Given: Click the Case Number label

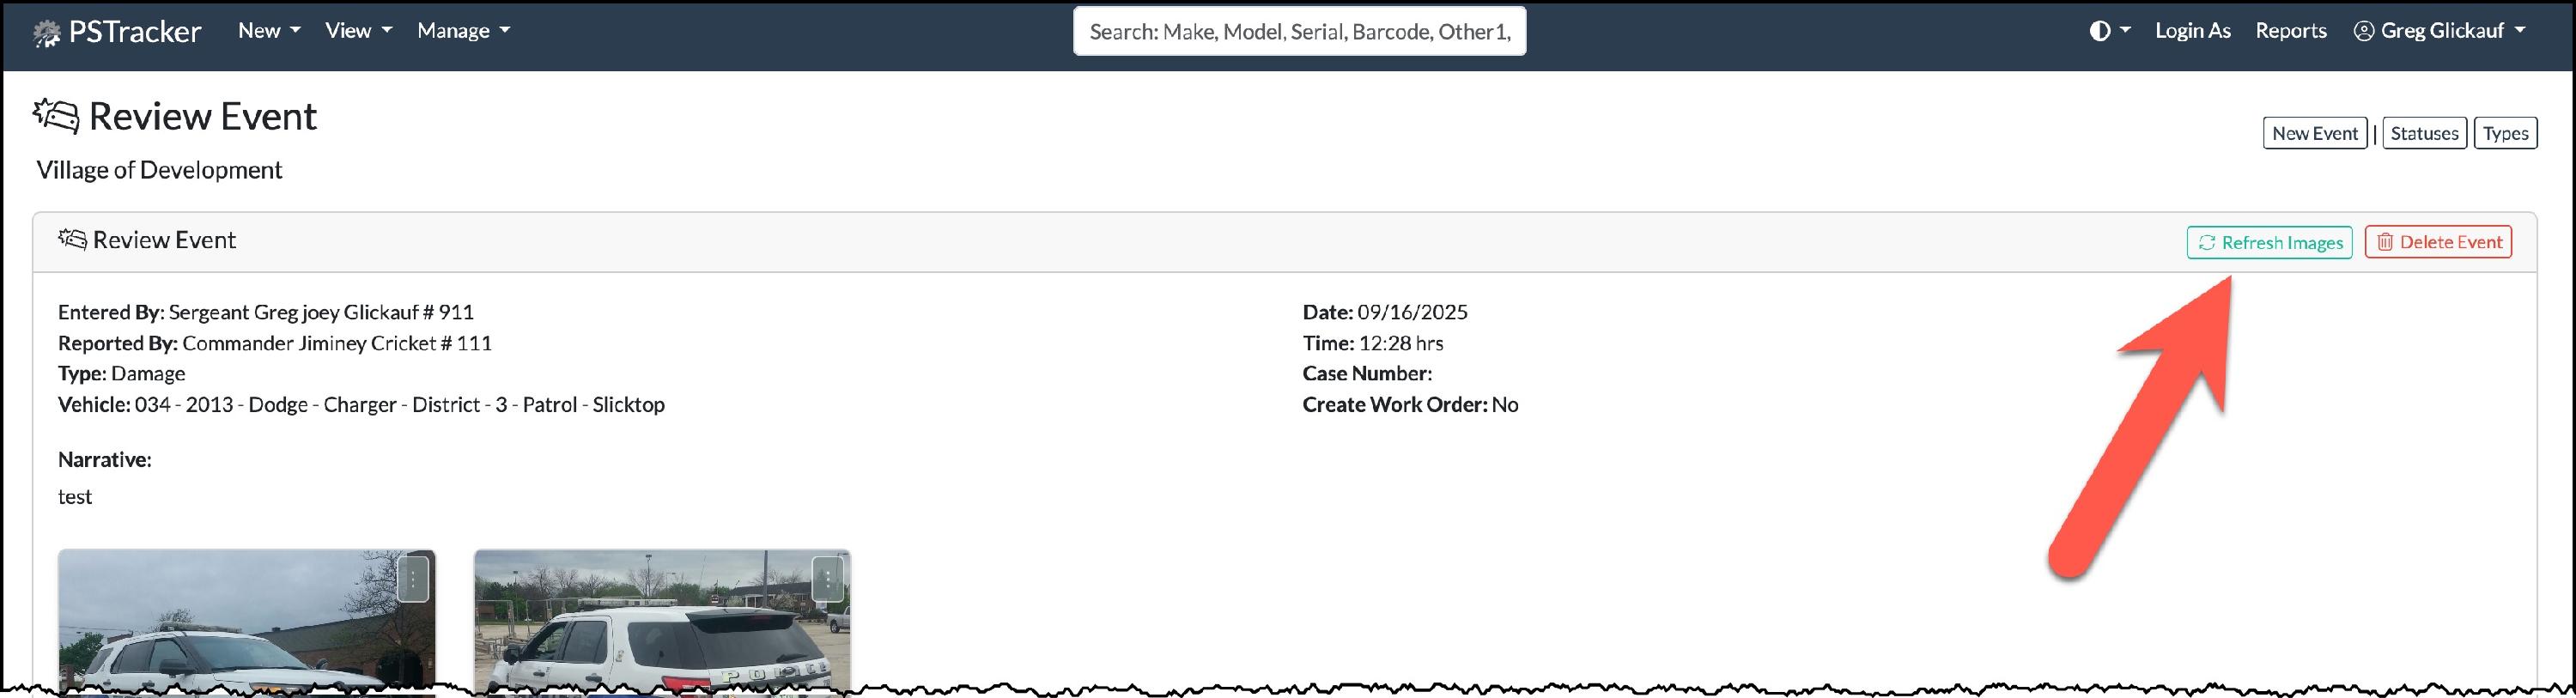Looking at the screenshot, I should 1367,373.
